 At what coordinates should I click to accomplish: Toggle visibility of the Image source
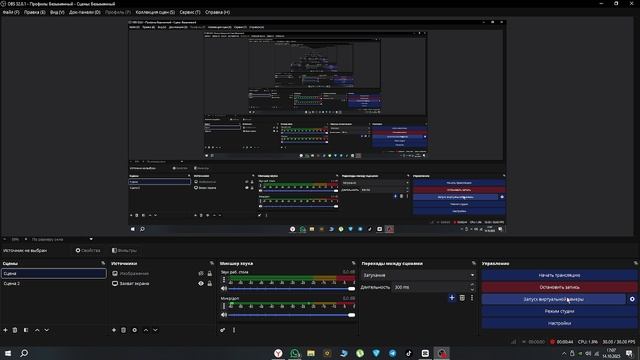pos(201,273)
